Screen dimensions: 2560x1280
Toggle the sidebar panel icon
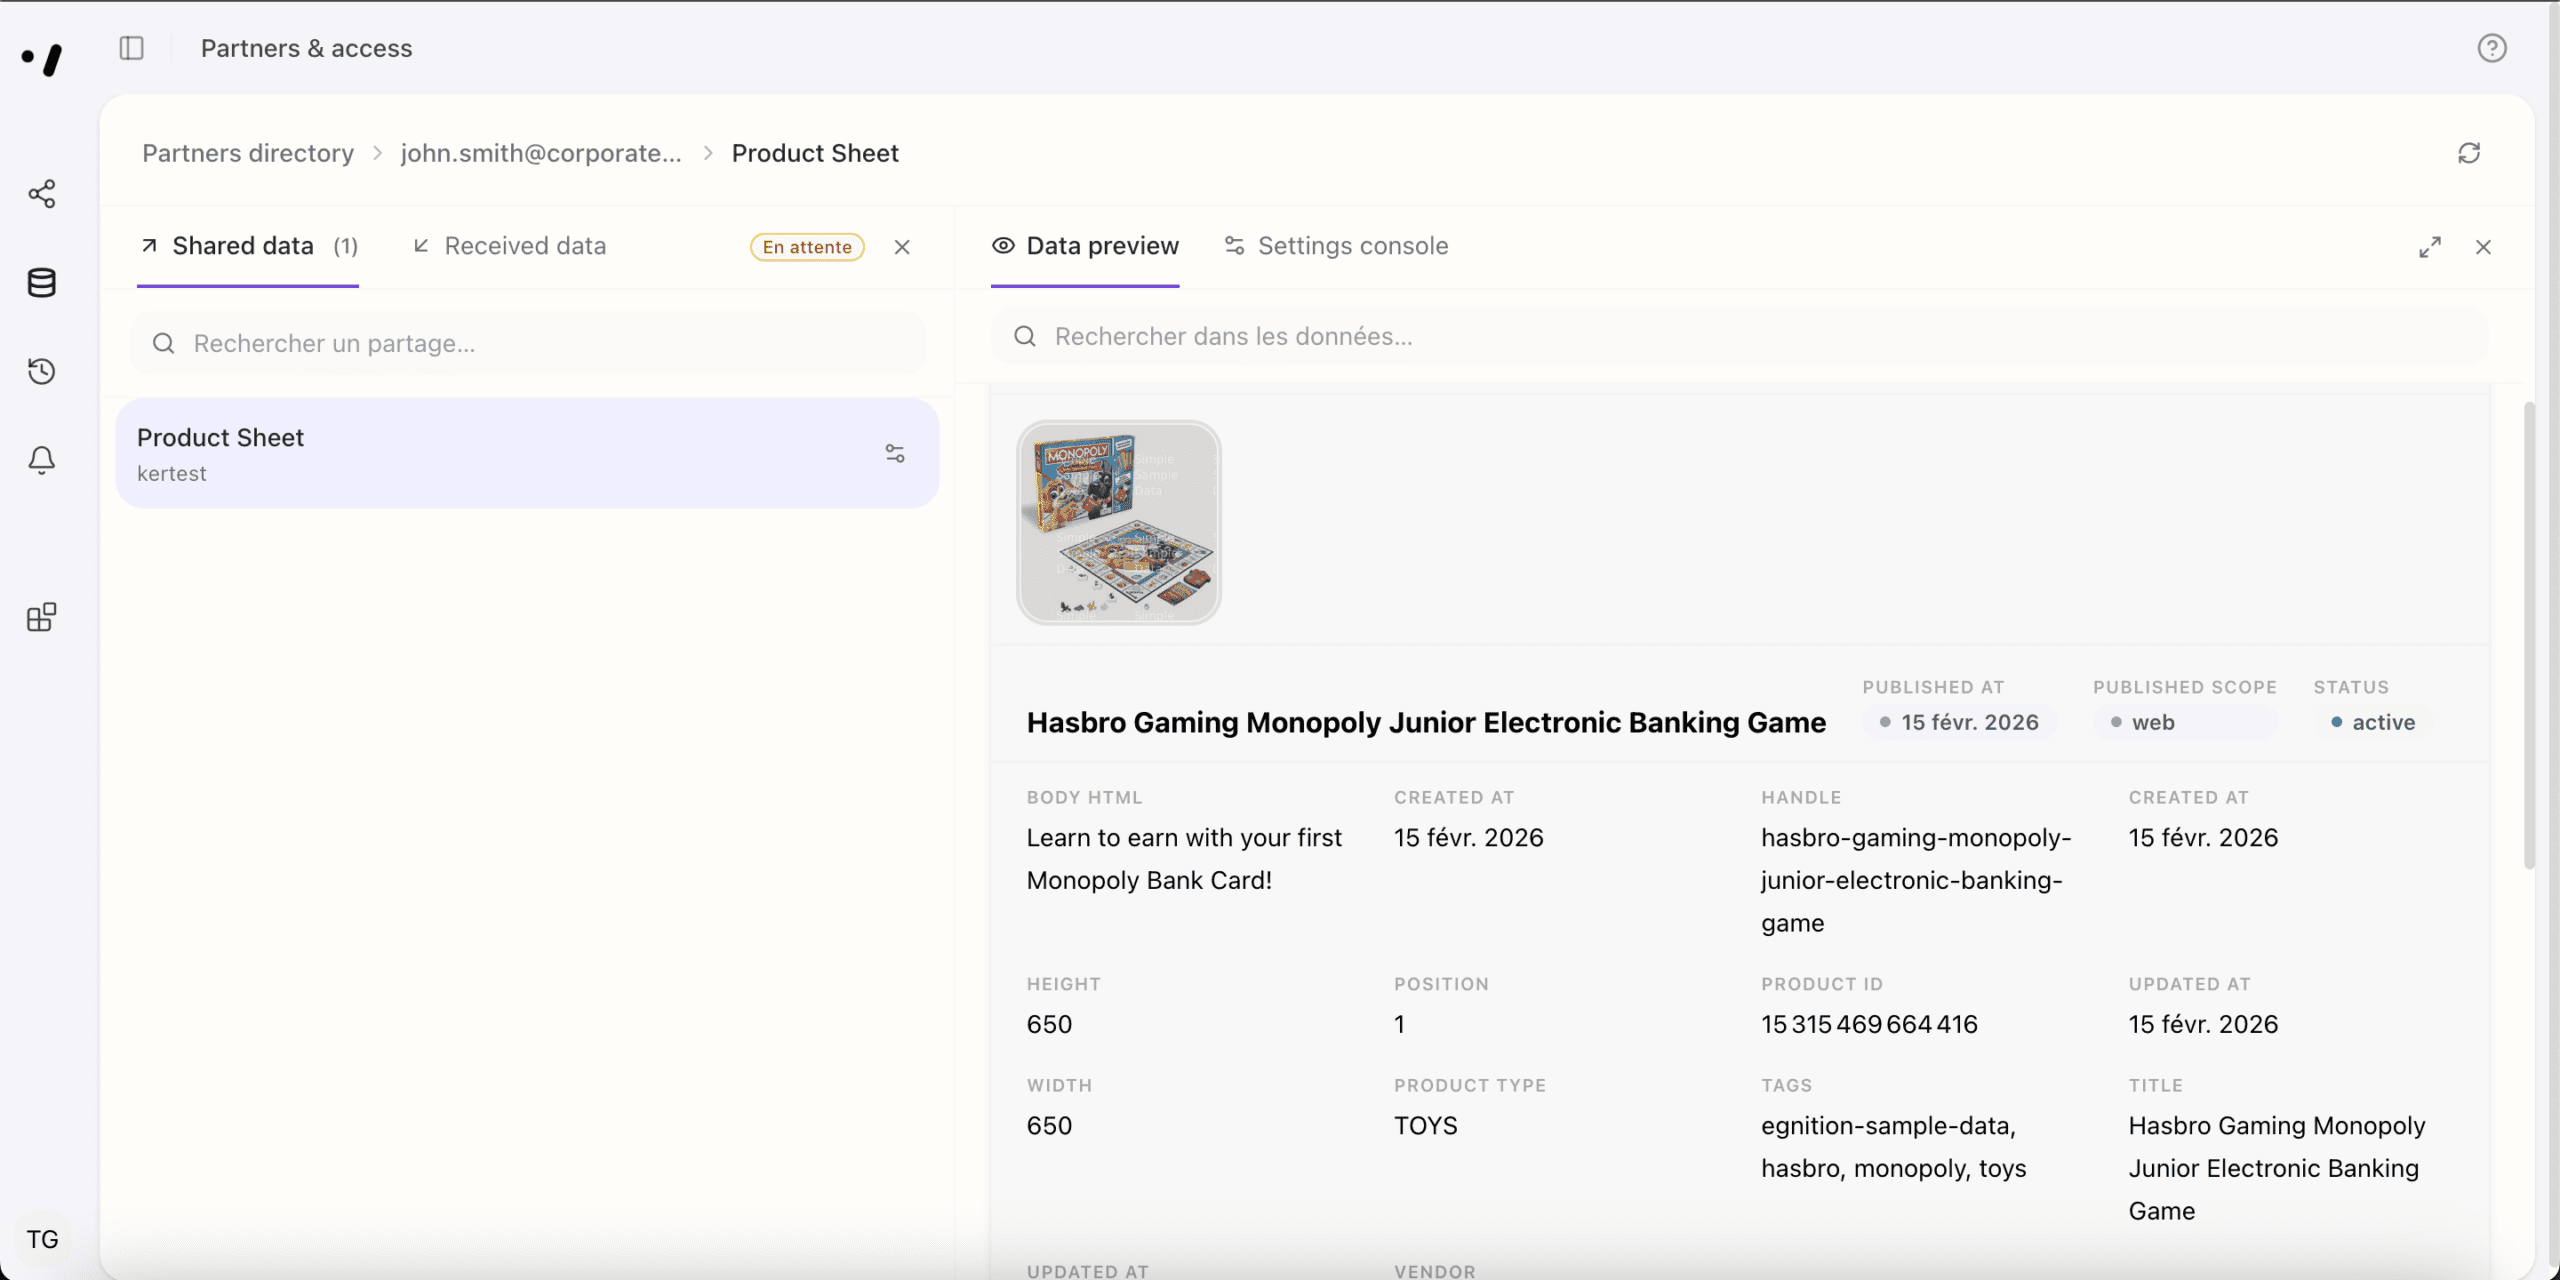(132, 48)
